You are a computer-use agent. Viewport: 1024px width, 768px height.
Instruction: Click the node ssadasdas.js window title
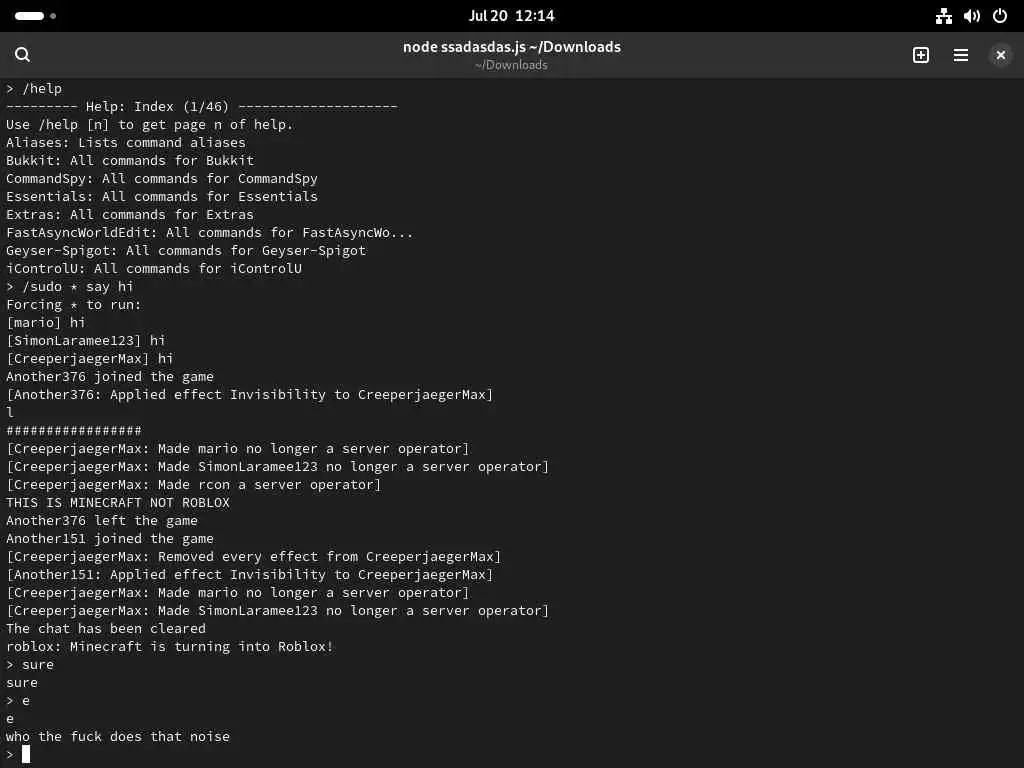coord(511,47)
